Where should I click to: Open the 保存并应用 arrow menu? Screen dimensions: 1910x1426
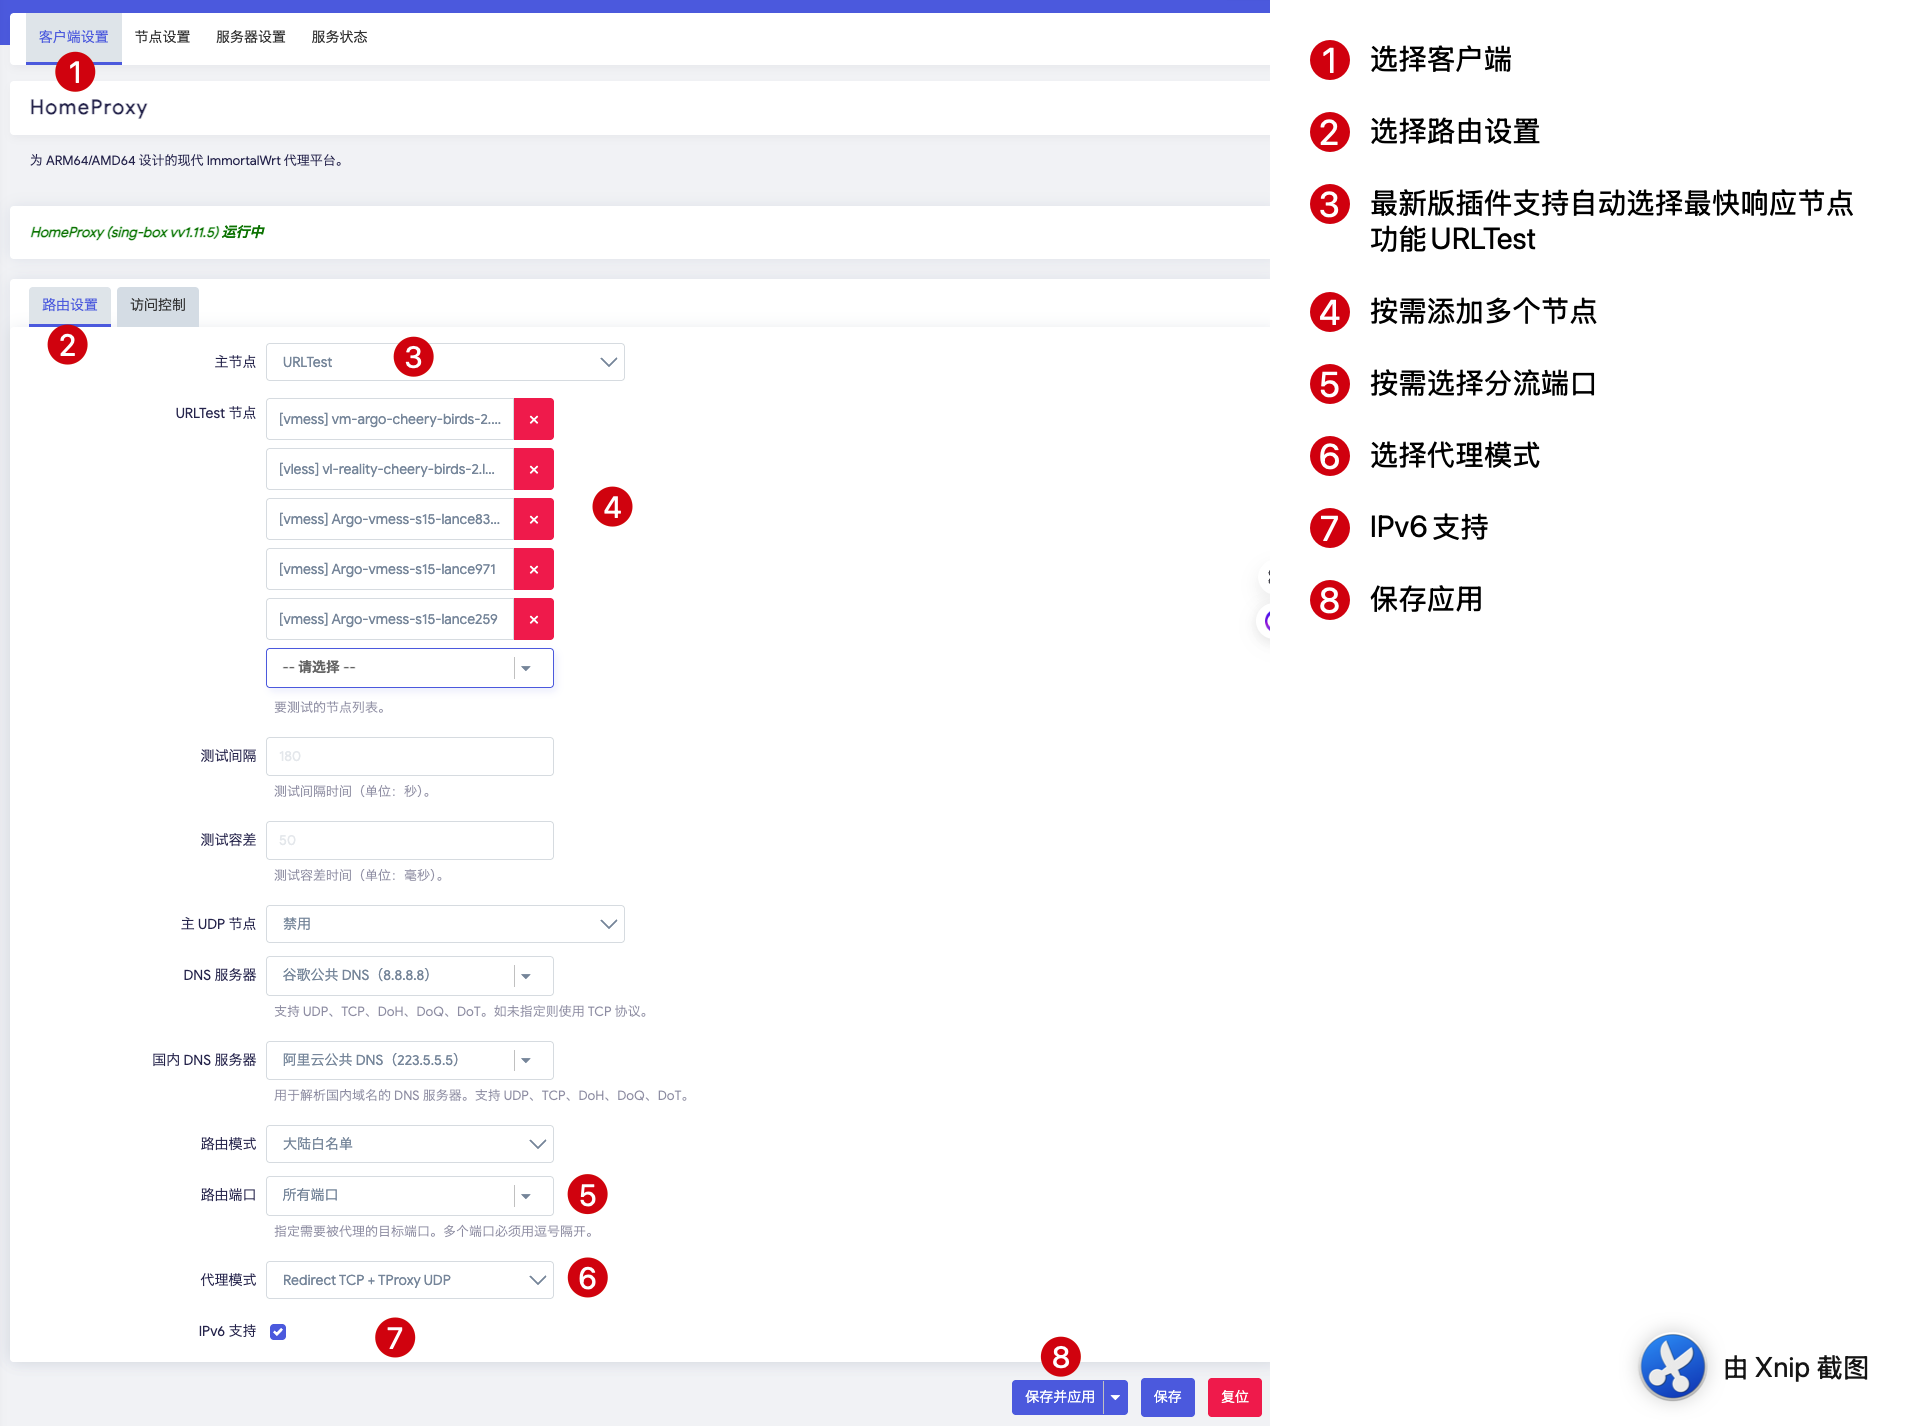pyautogui.click(x=1116, y=1397)
